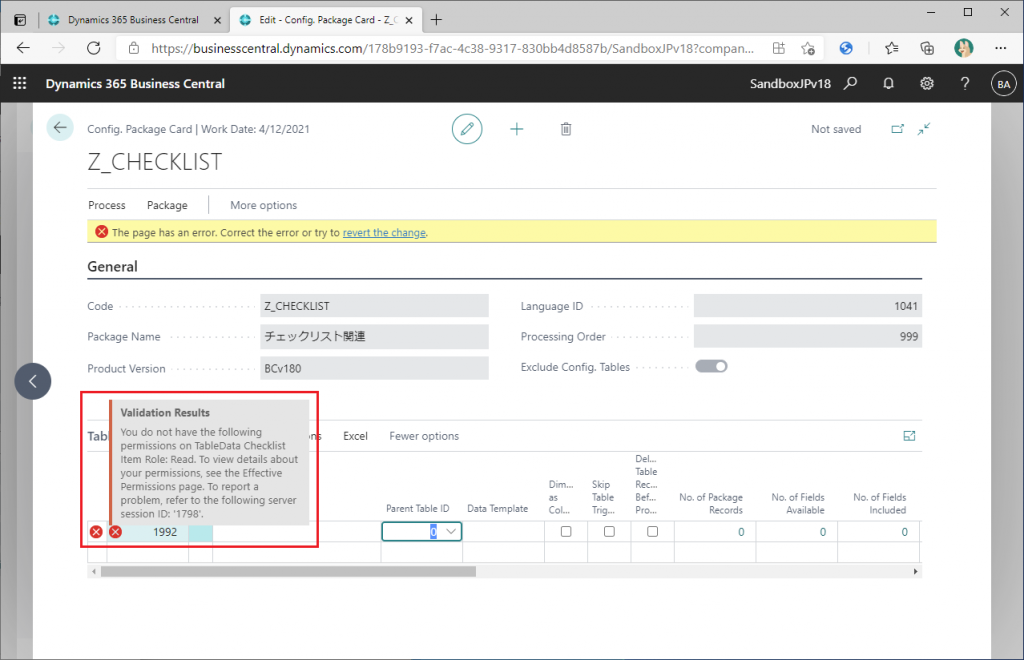Click the revert the change link
The height and width of the screenshot is (660, 1024).
click(x=384, y=232)
